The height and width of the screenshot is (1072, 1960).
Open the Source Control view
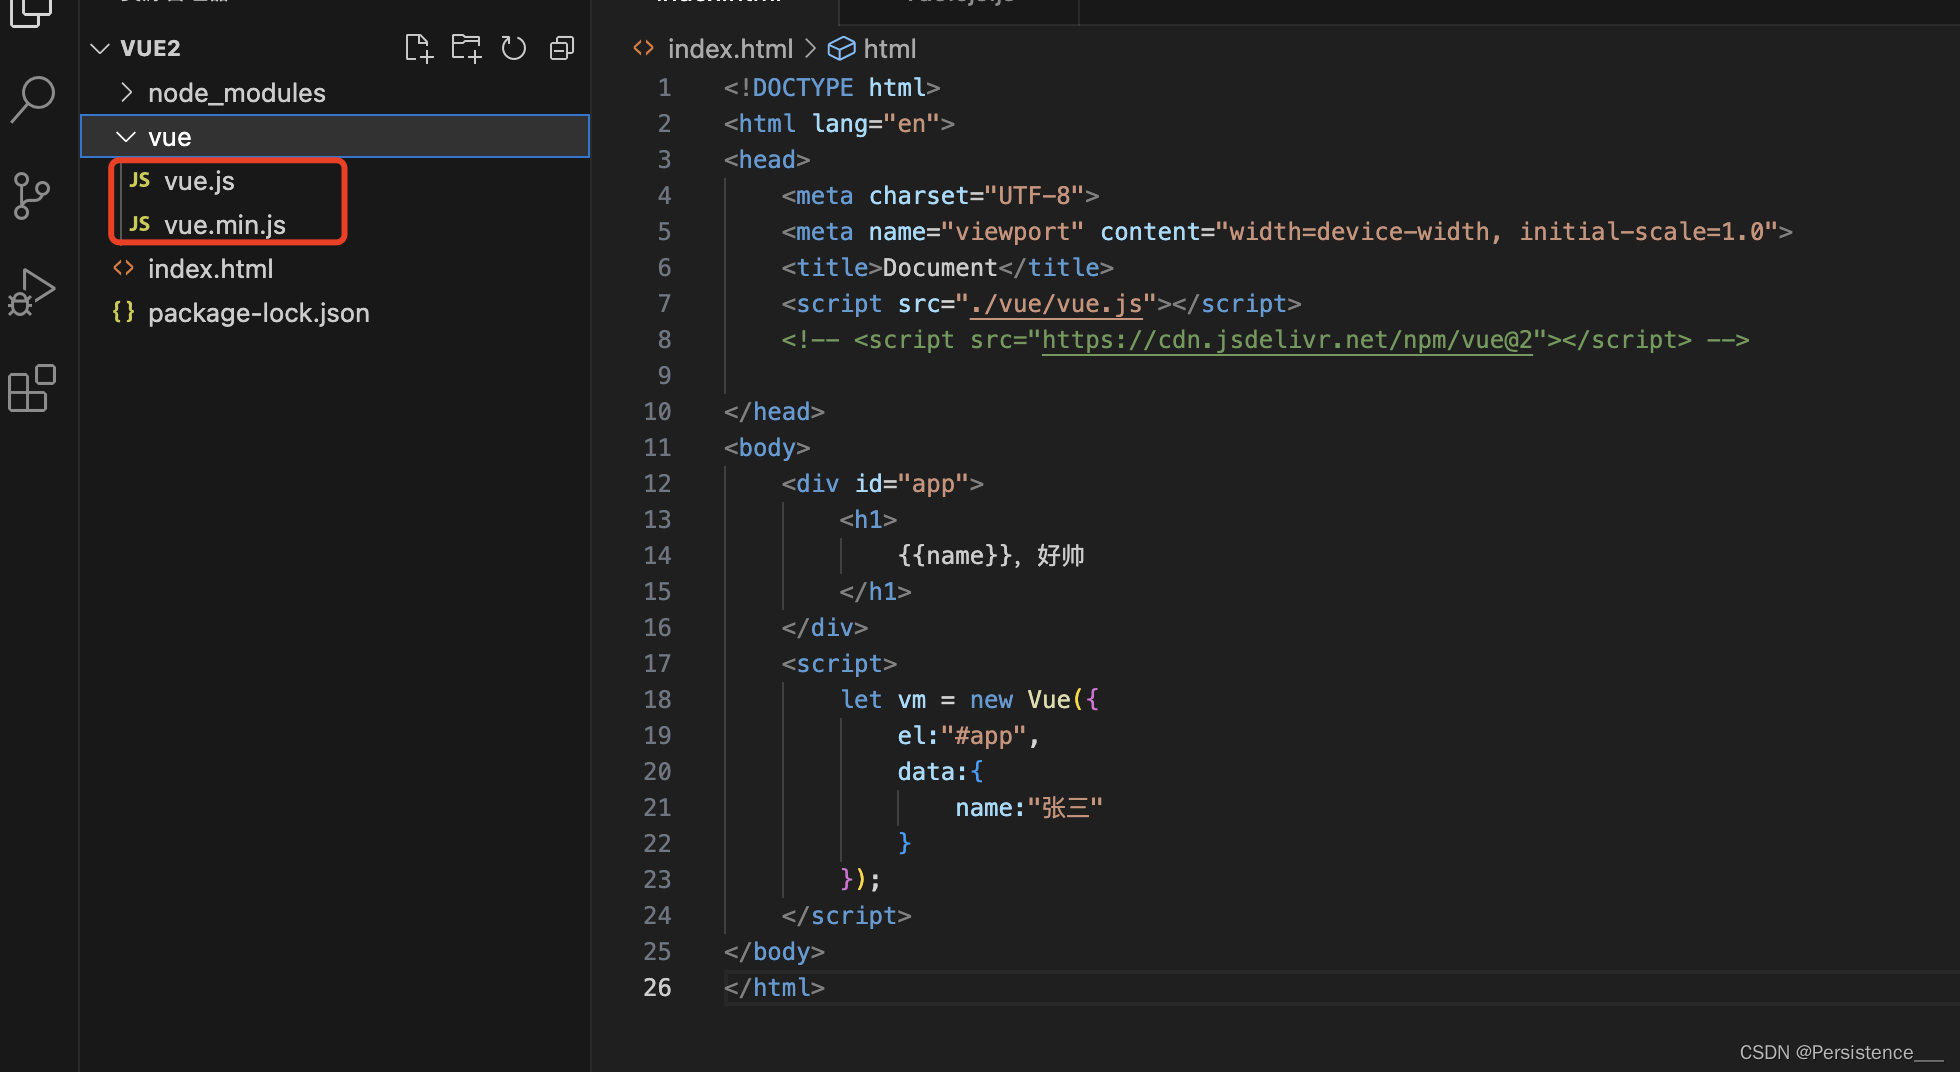(x=32, y=196)
